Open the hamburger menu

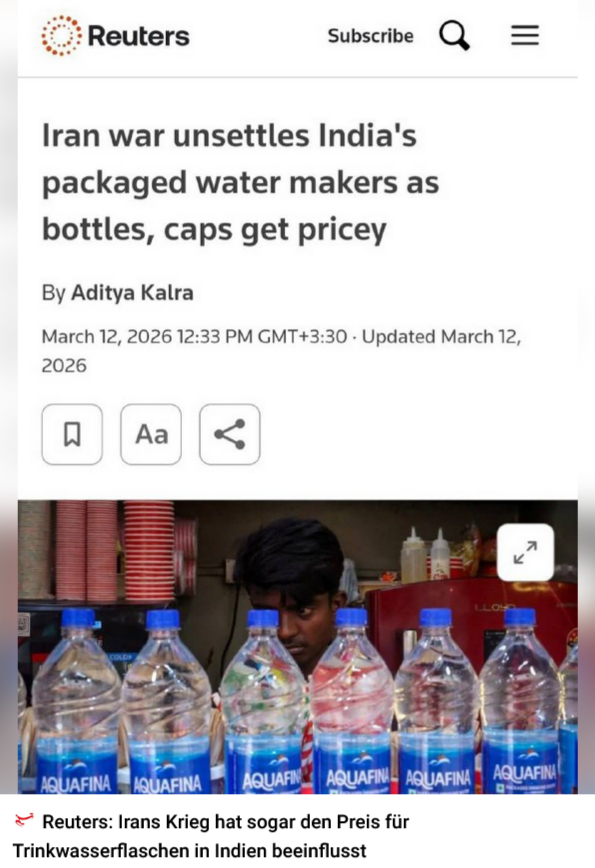click(525, 35)
